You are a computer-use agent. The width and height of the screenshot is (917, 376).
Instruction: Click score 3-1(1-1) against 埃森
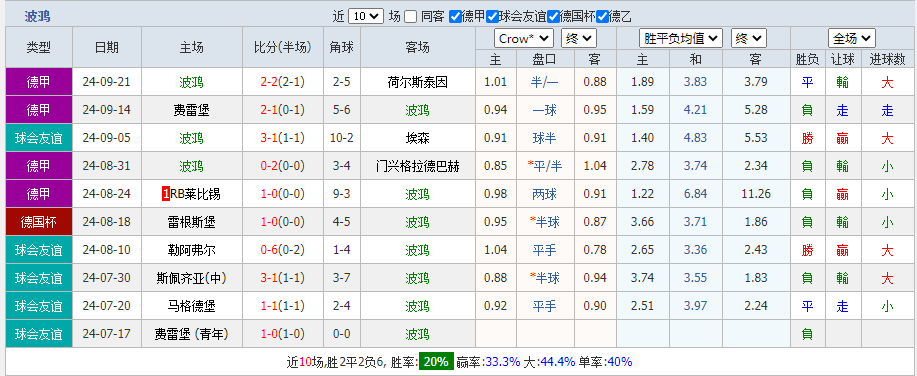tap(283, 138)
